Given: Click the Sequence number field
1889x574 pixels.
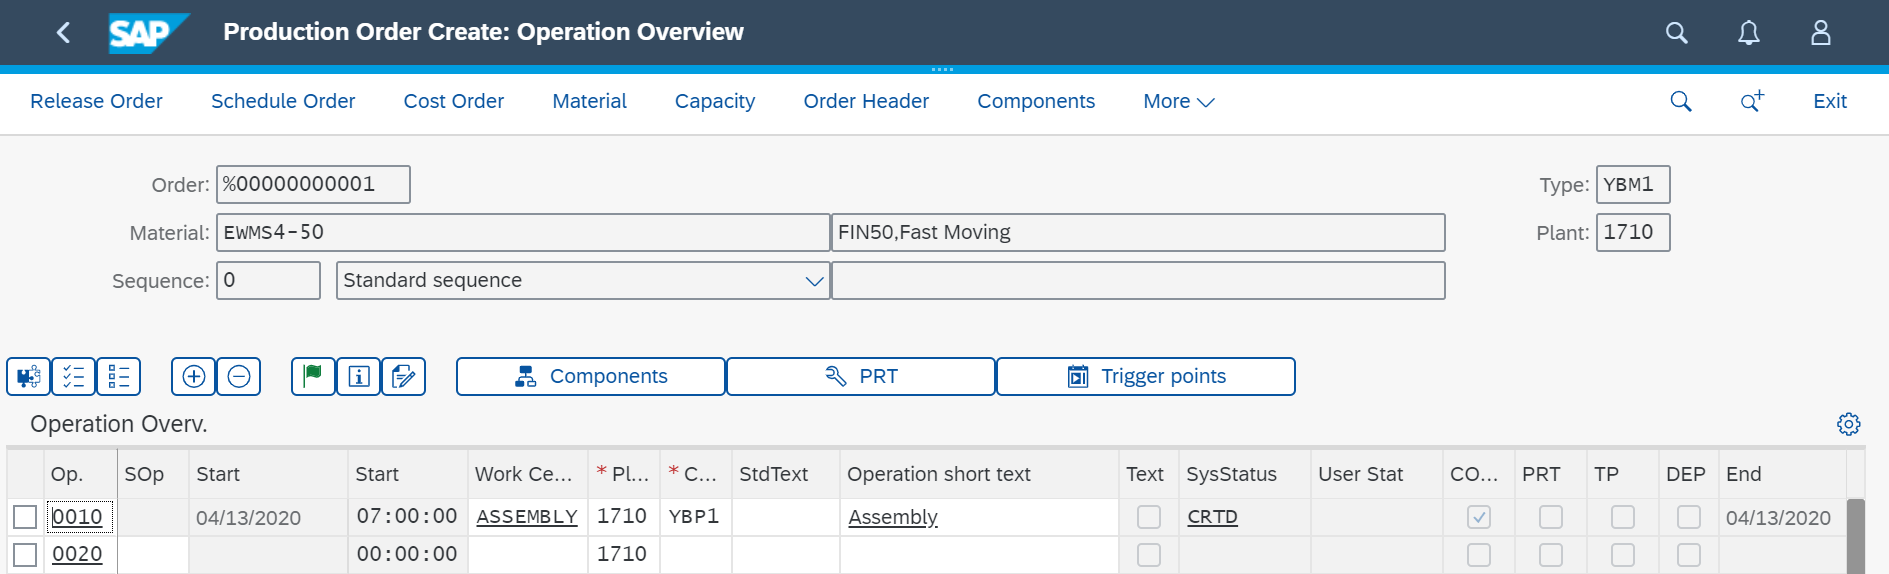Looking at the screenshot, I should pyautogui.click(x=268, y=281).
